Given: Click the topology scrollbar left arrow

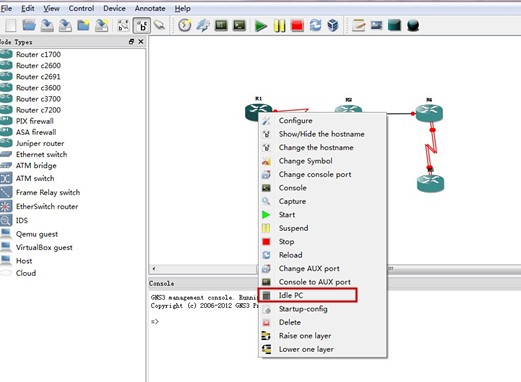Looking at the screenshot, I should click(154, 268).
